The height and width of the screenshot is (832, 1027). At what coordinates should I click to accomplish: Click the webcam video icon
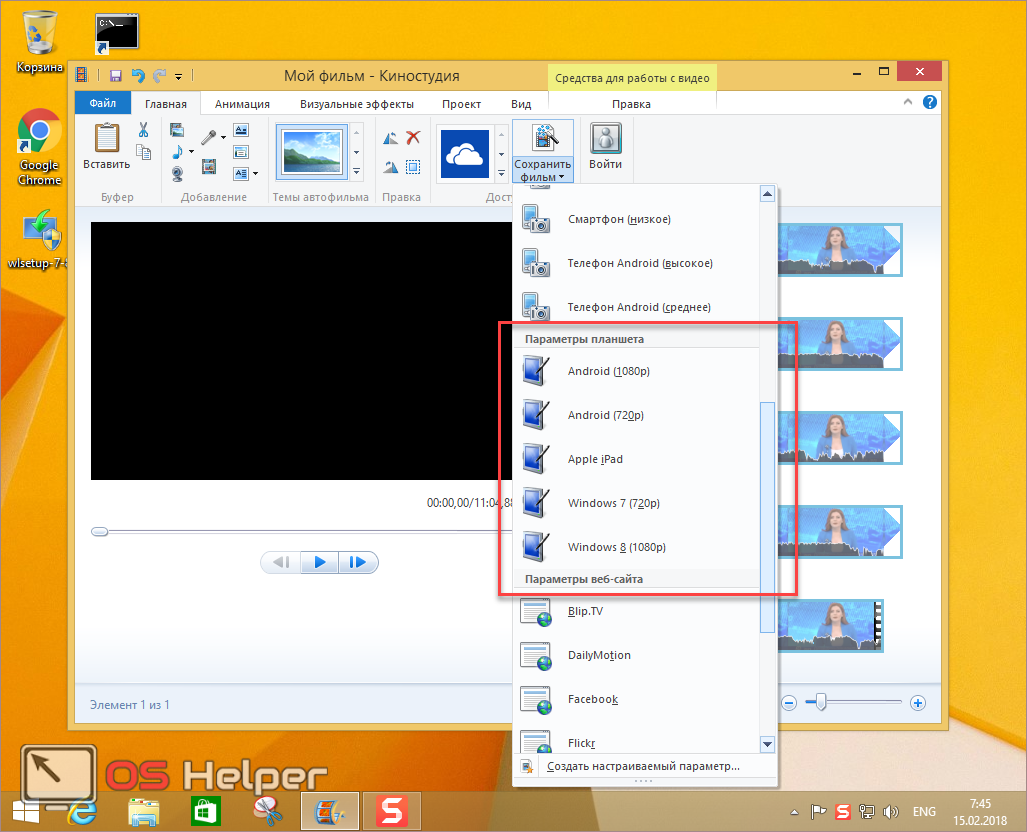pos(177,174)
